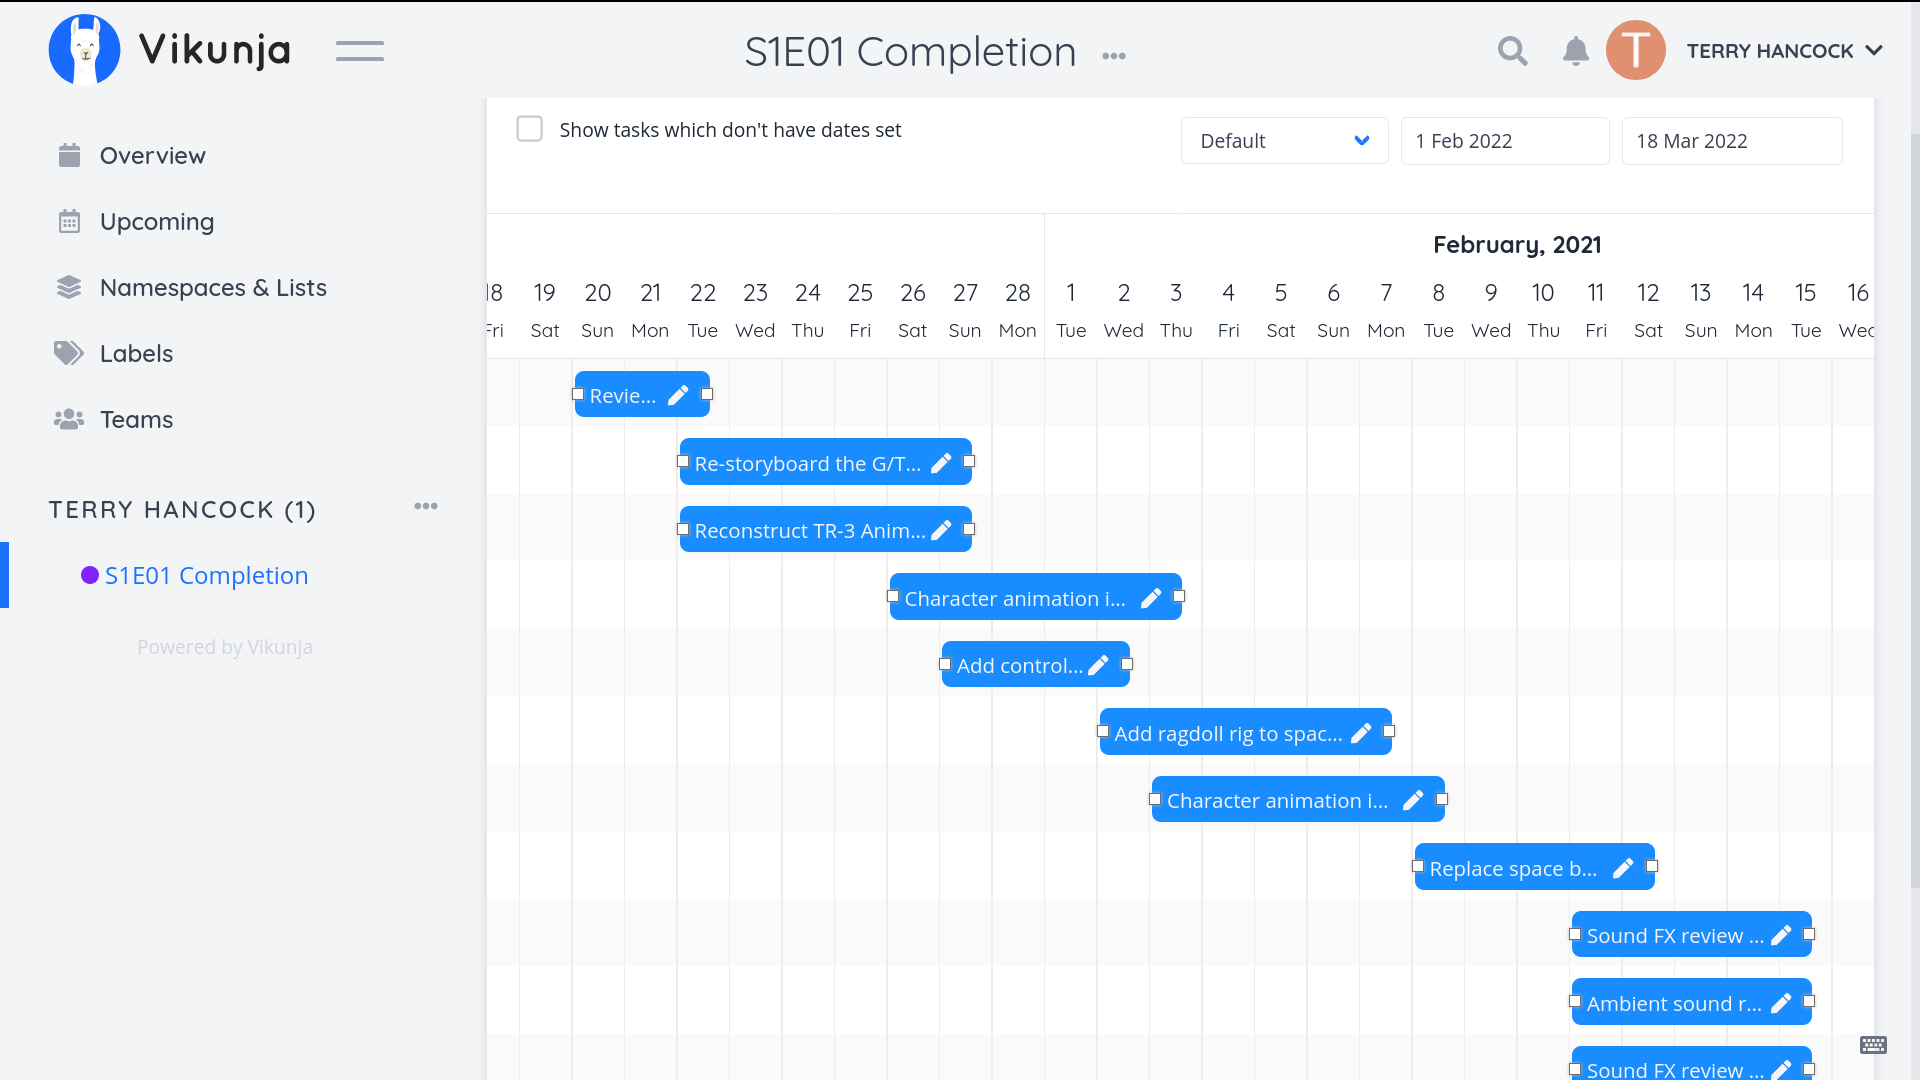Click the start date field 1 Feb 2022
The height and width of the screenshot is (1080, 1920).
tap(1504, 141)
